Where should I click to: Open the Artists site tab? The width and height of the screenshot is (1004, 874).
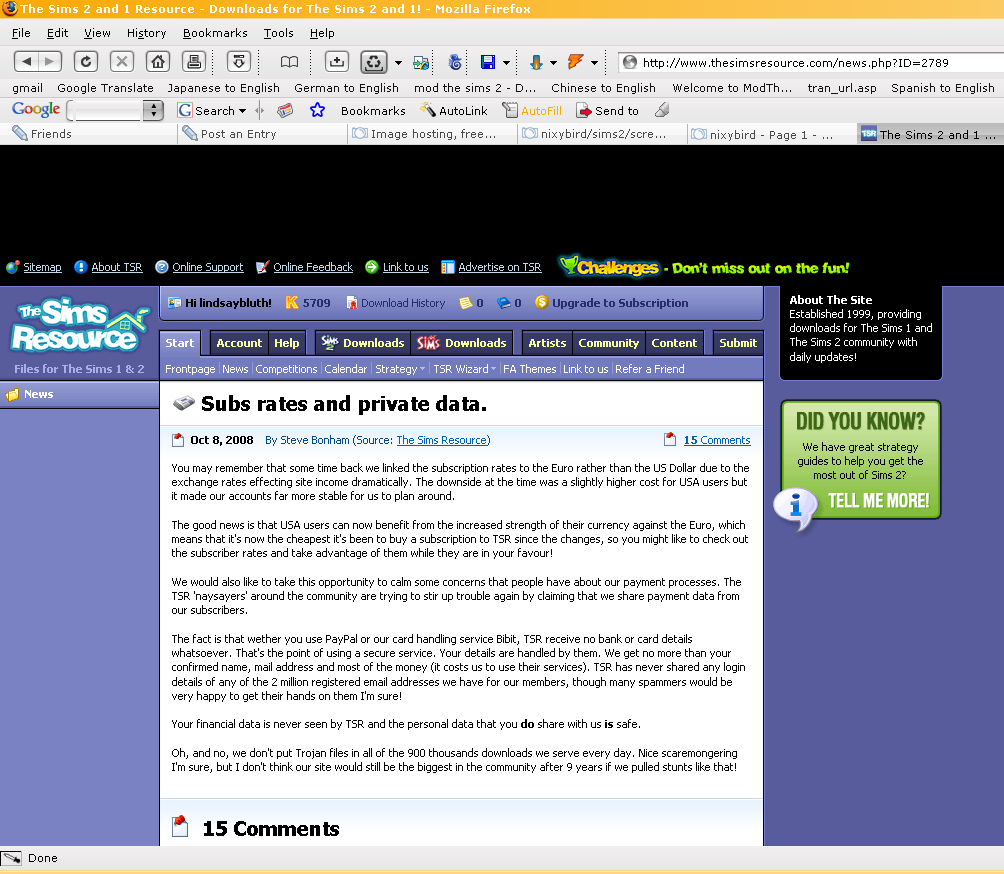coord(547,343)
